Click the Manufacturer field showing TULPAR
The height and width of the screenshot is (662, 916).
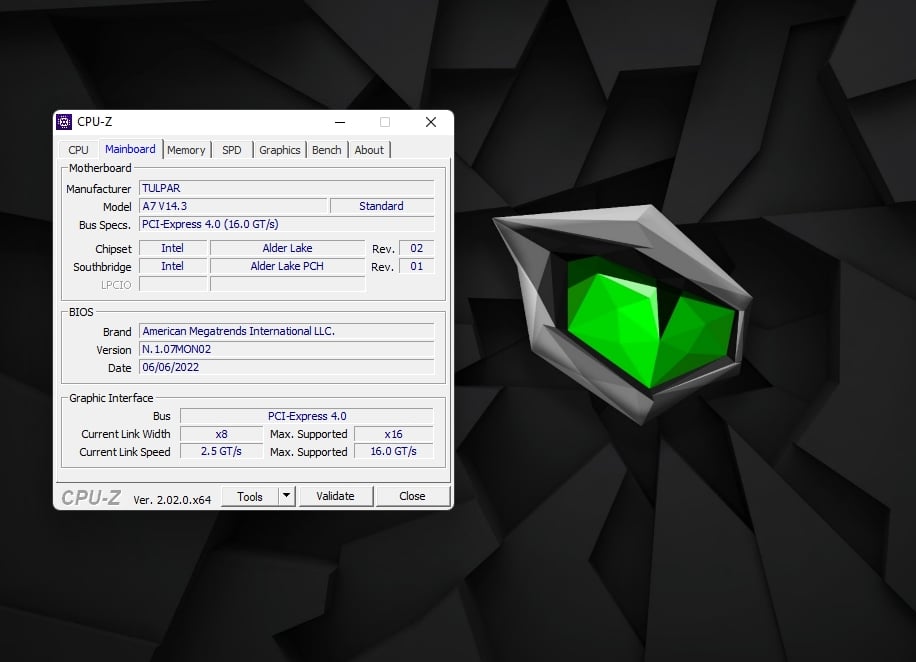coord(286,188)
